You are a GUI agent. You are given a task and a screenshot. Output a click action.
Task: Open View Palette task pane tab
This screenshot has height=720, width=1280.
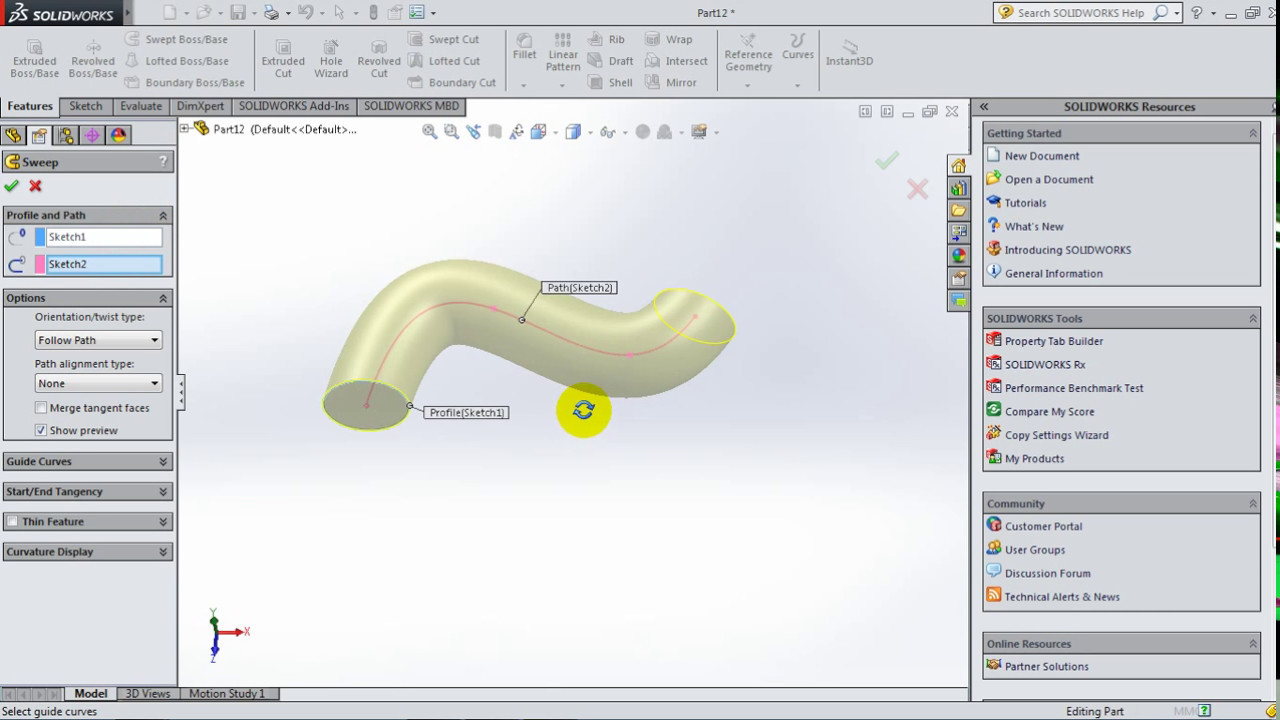click(959, 233)
